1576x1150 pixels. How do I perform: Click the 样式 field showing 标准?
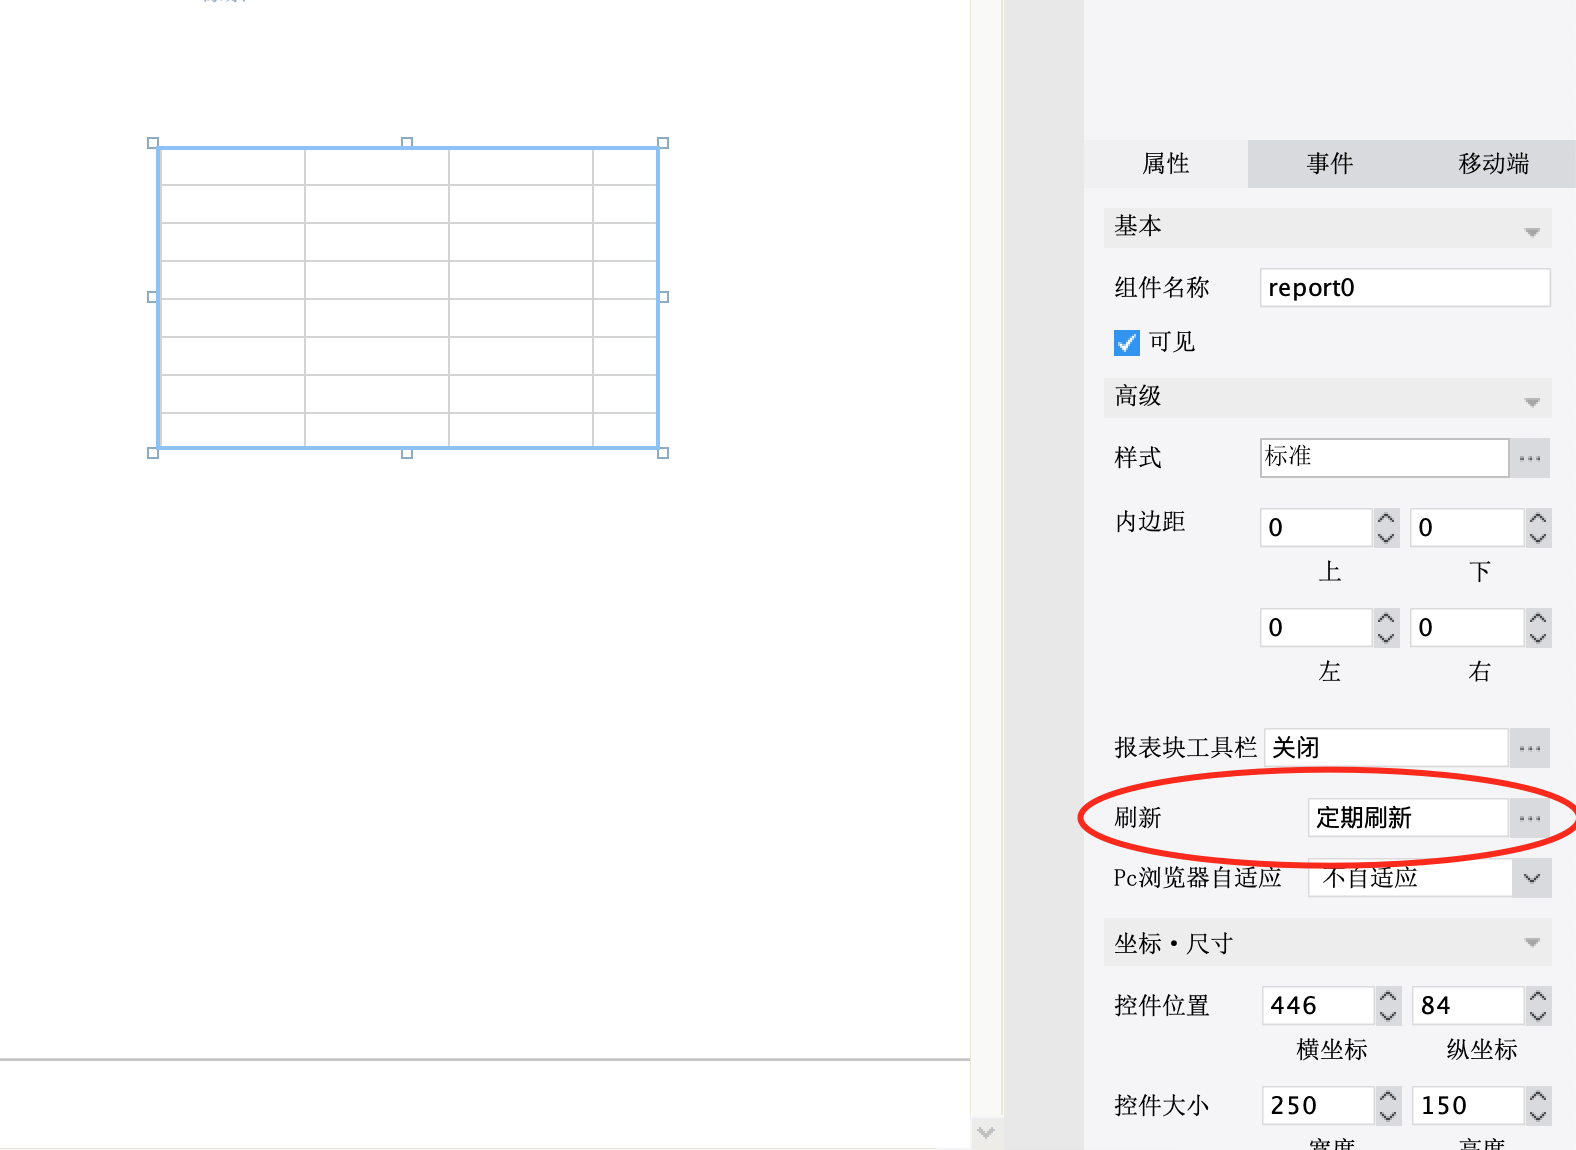click(x=1384, y=458)
